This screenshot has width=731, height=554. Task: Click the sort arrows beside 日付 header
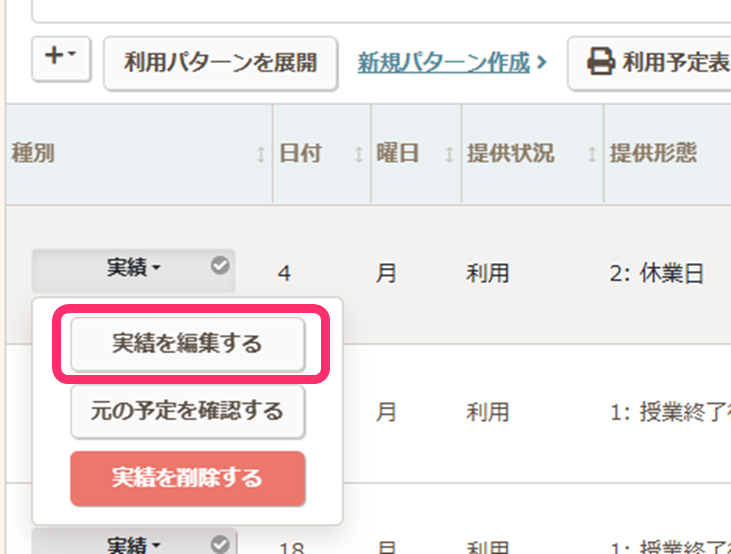tap(358, 155)
